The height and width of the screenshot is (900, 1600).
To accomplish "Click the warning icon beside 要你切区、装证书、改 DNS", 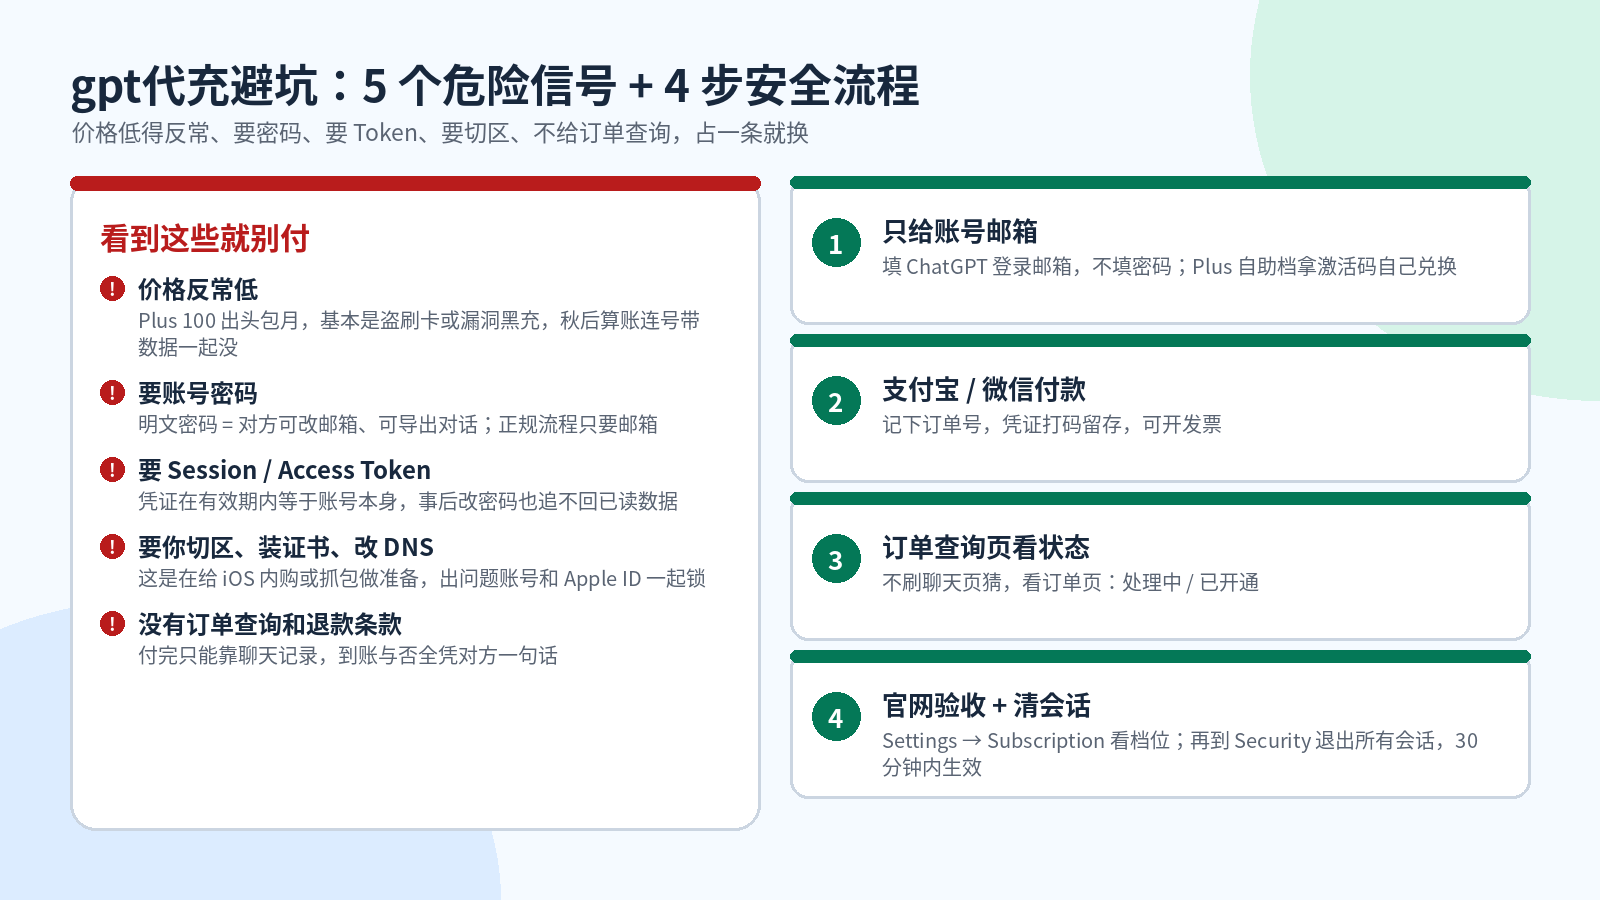I will pos(112,547).
